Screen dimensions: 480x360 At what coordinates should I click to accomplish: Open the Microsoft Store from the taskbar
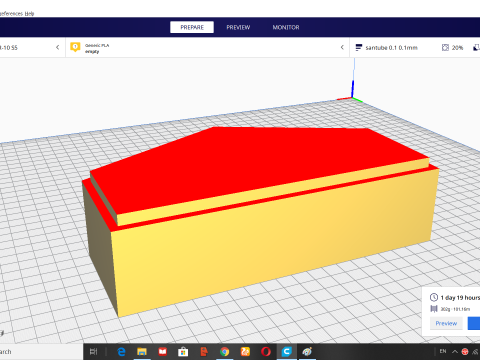(x=183, y=352)
